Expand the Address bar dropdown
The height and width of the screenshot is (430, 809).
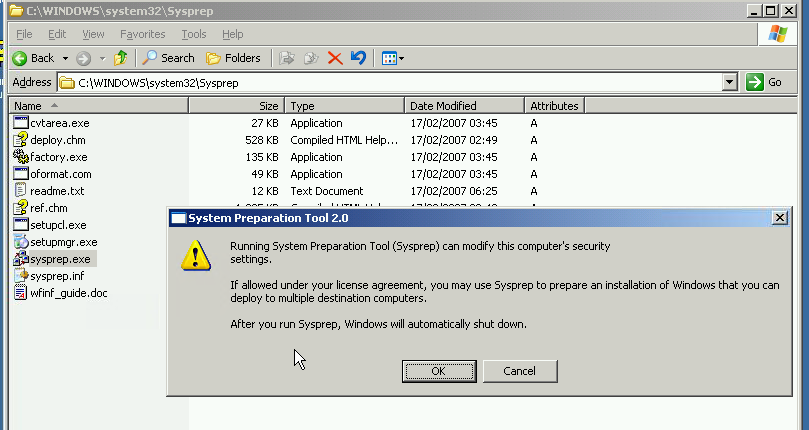pos(729,82)
